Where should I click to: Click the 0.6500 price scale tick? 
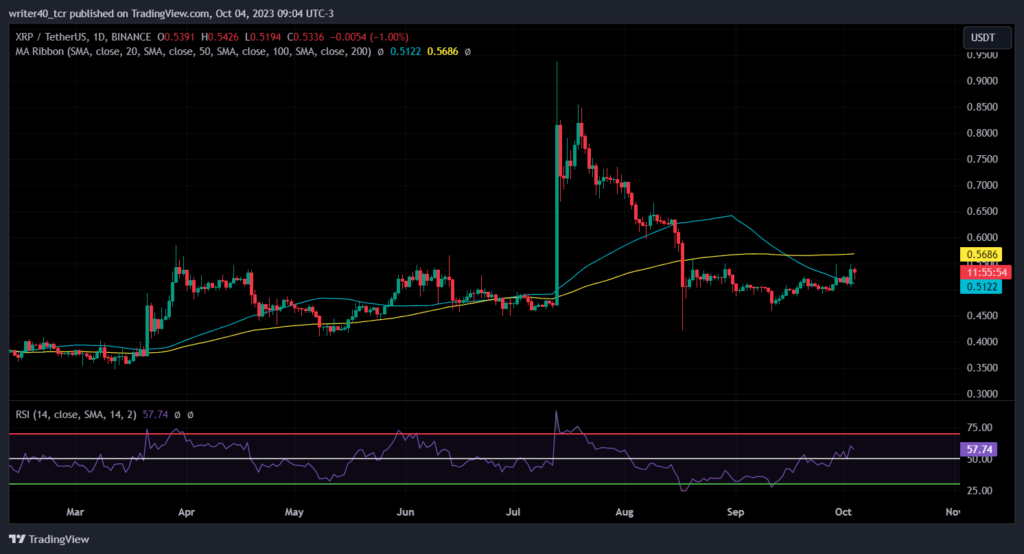982,212
